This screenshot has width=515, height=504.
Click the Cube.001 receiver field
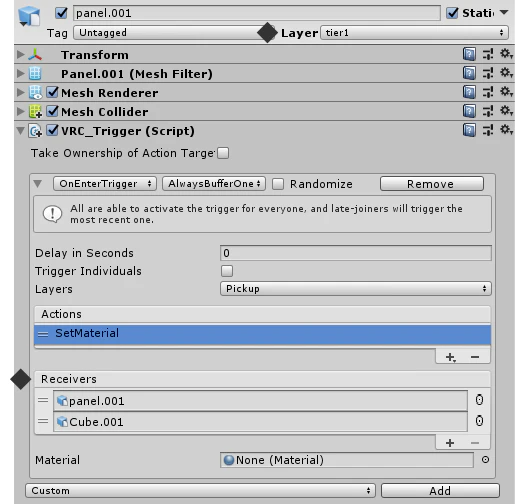pyautogui.click(x=260, y=422)
